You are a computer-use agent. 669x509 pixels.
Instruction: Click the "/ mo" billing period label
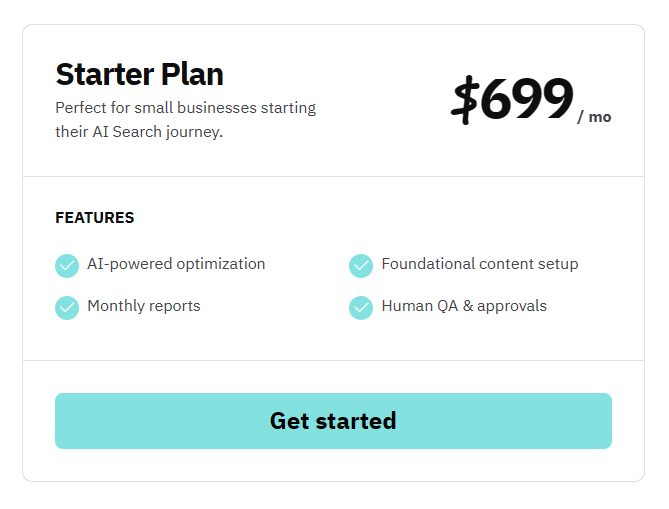(594, 117)
